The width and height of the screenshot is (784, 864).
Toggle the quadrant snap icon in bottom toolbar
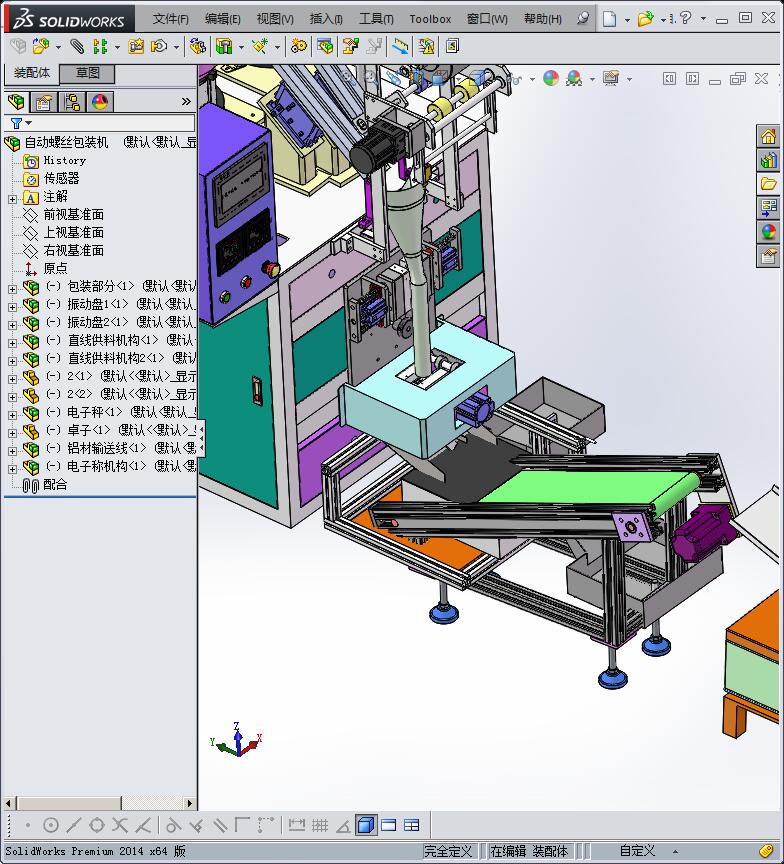tap(97, 825)
